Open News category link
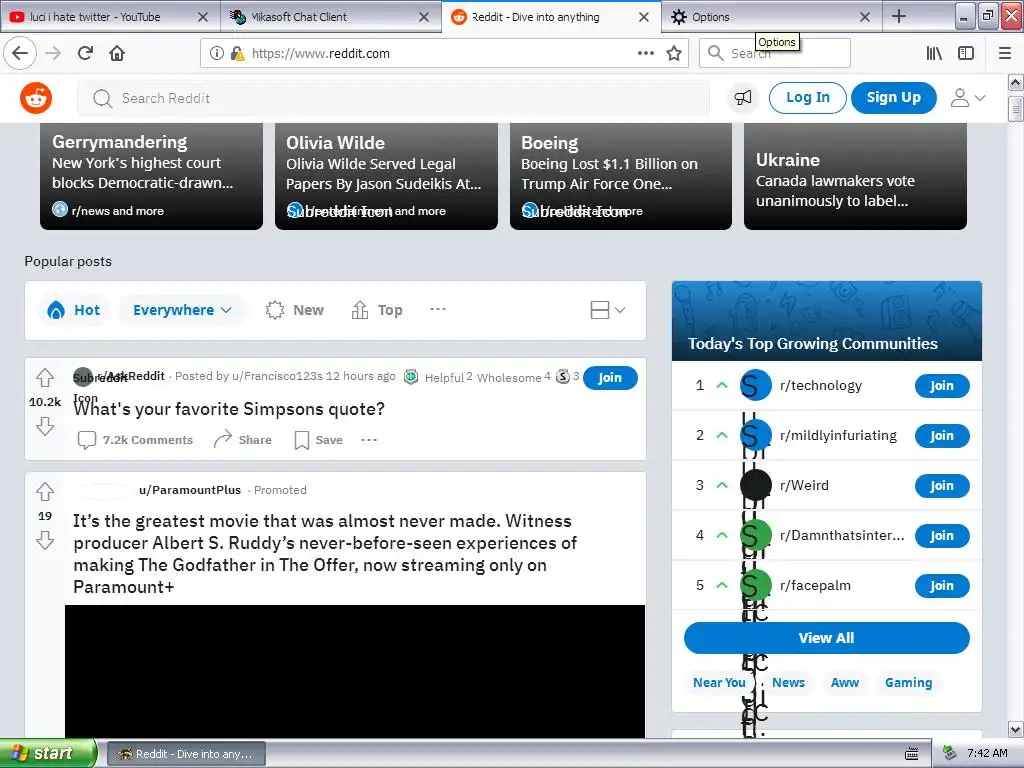 coord(788,682)
